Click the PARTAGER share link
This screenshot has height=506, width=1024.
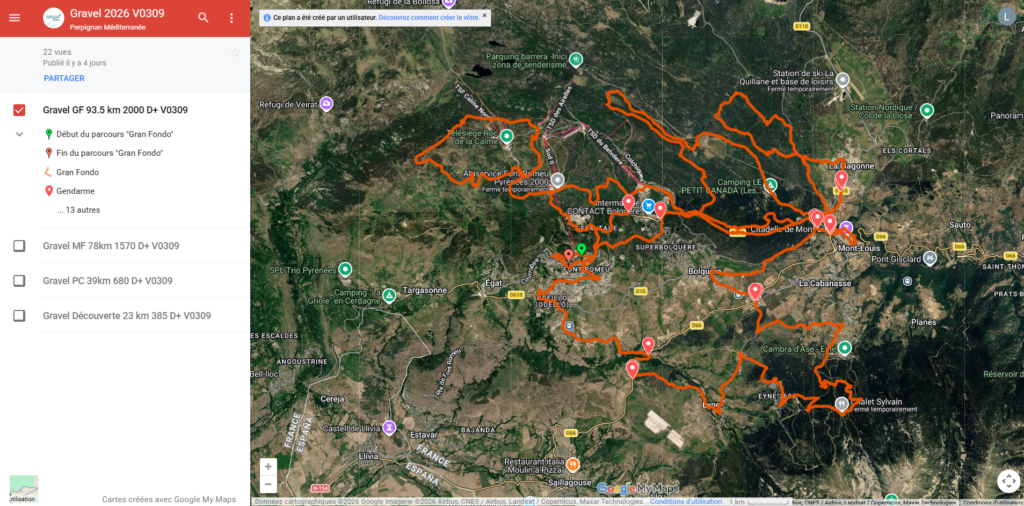(64, 78)
